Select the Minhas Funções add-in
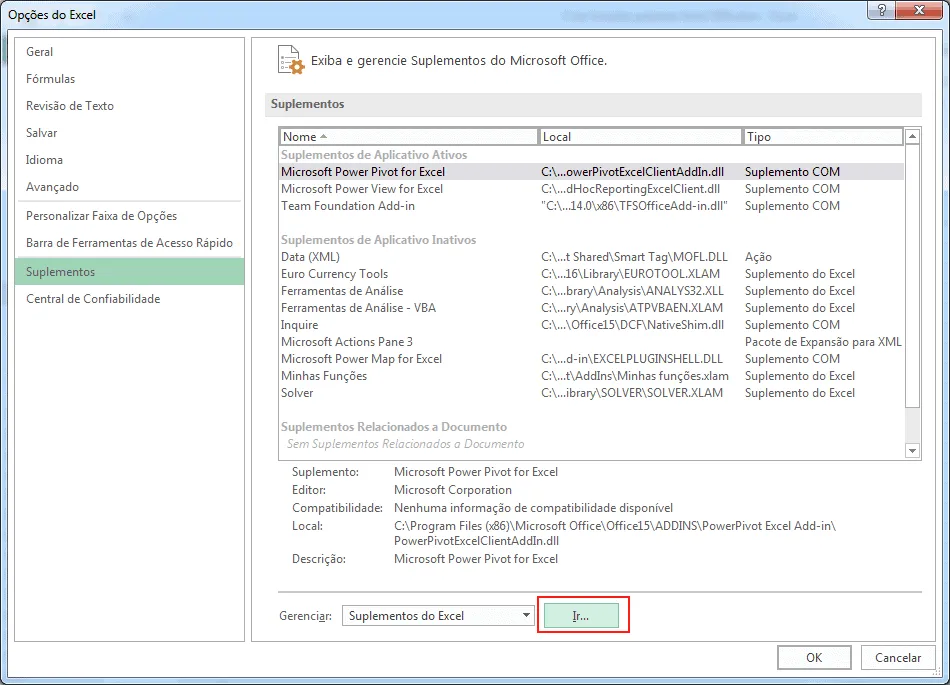This screenshot has height=685, width=950. tap(591, 376)
